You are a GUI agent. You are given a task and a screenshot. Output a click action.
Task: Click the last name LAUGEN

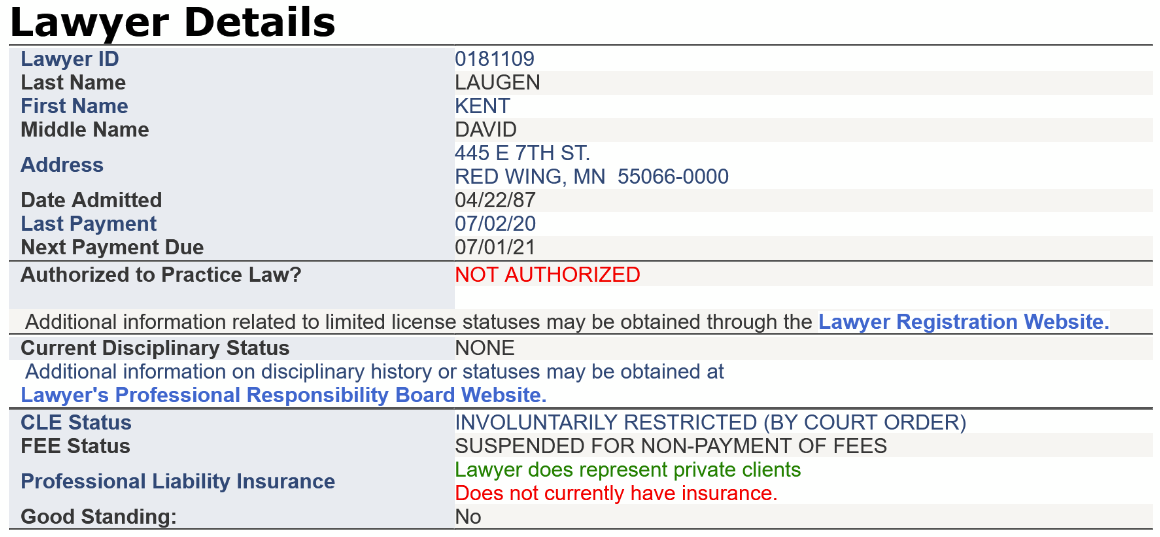(497, 83)
